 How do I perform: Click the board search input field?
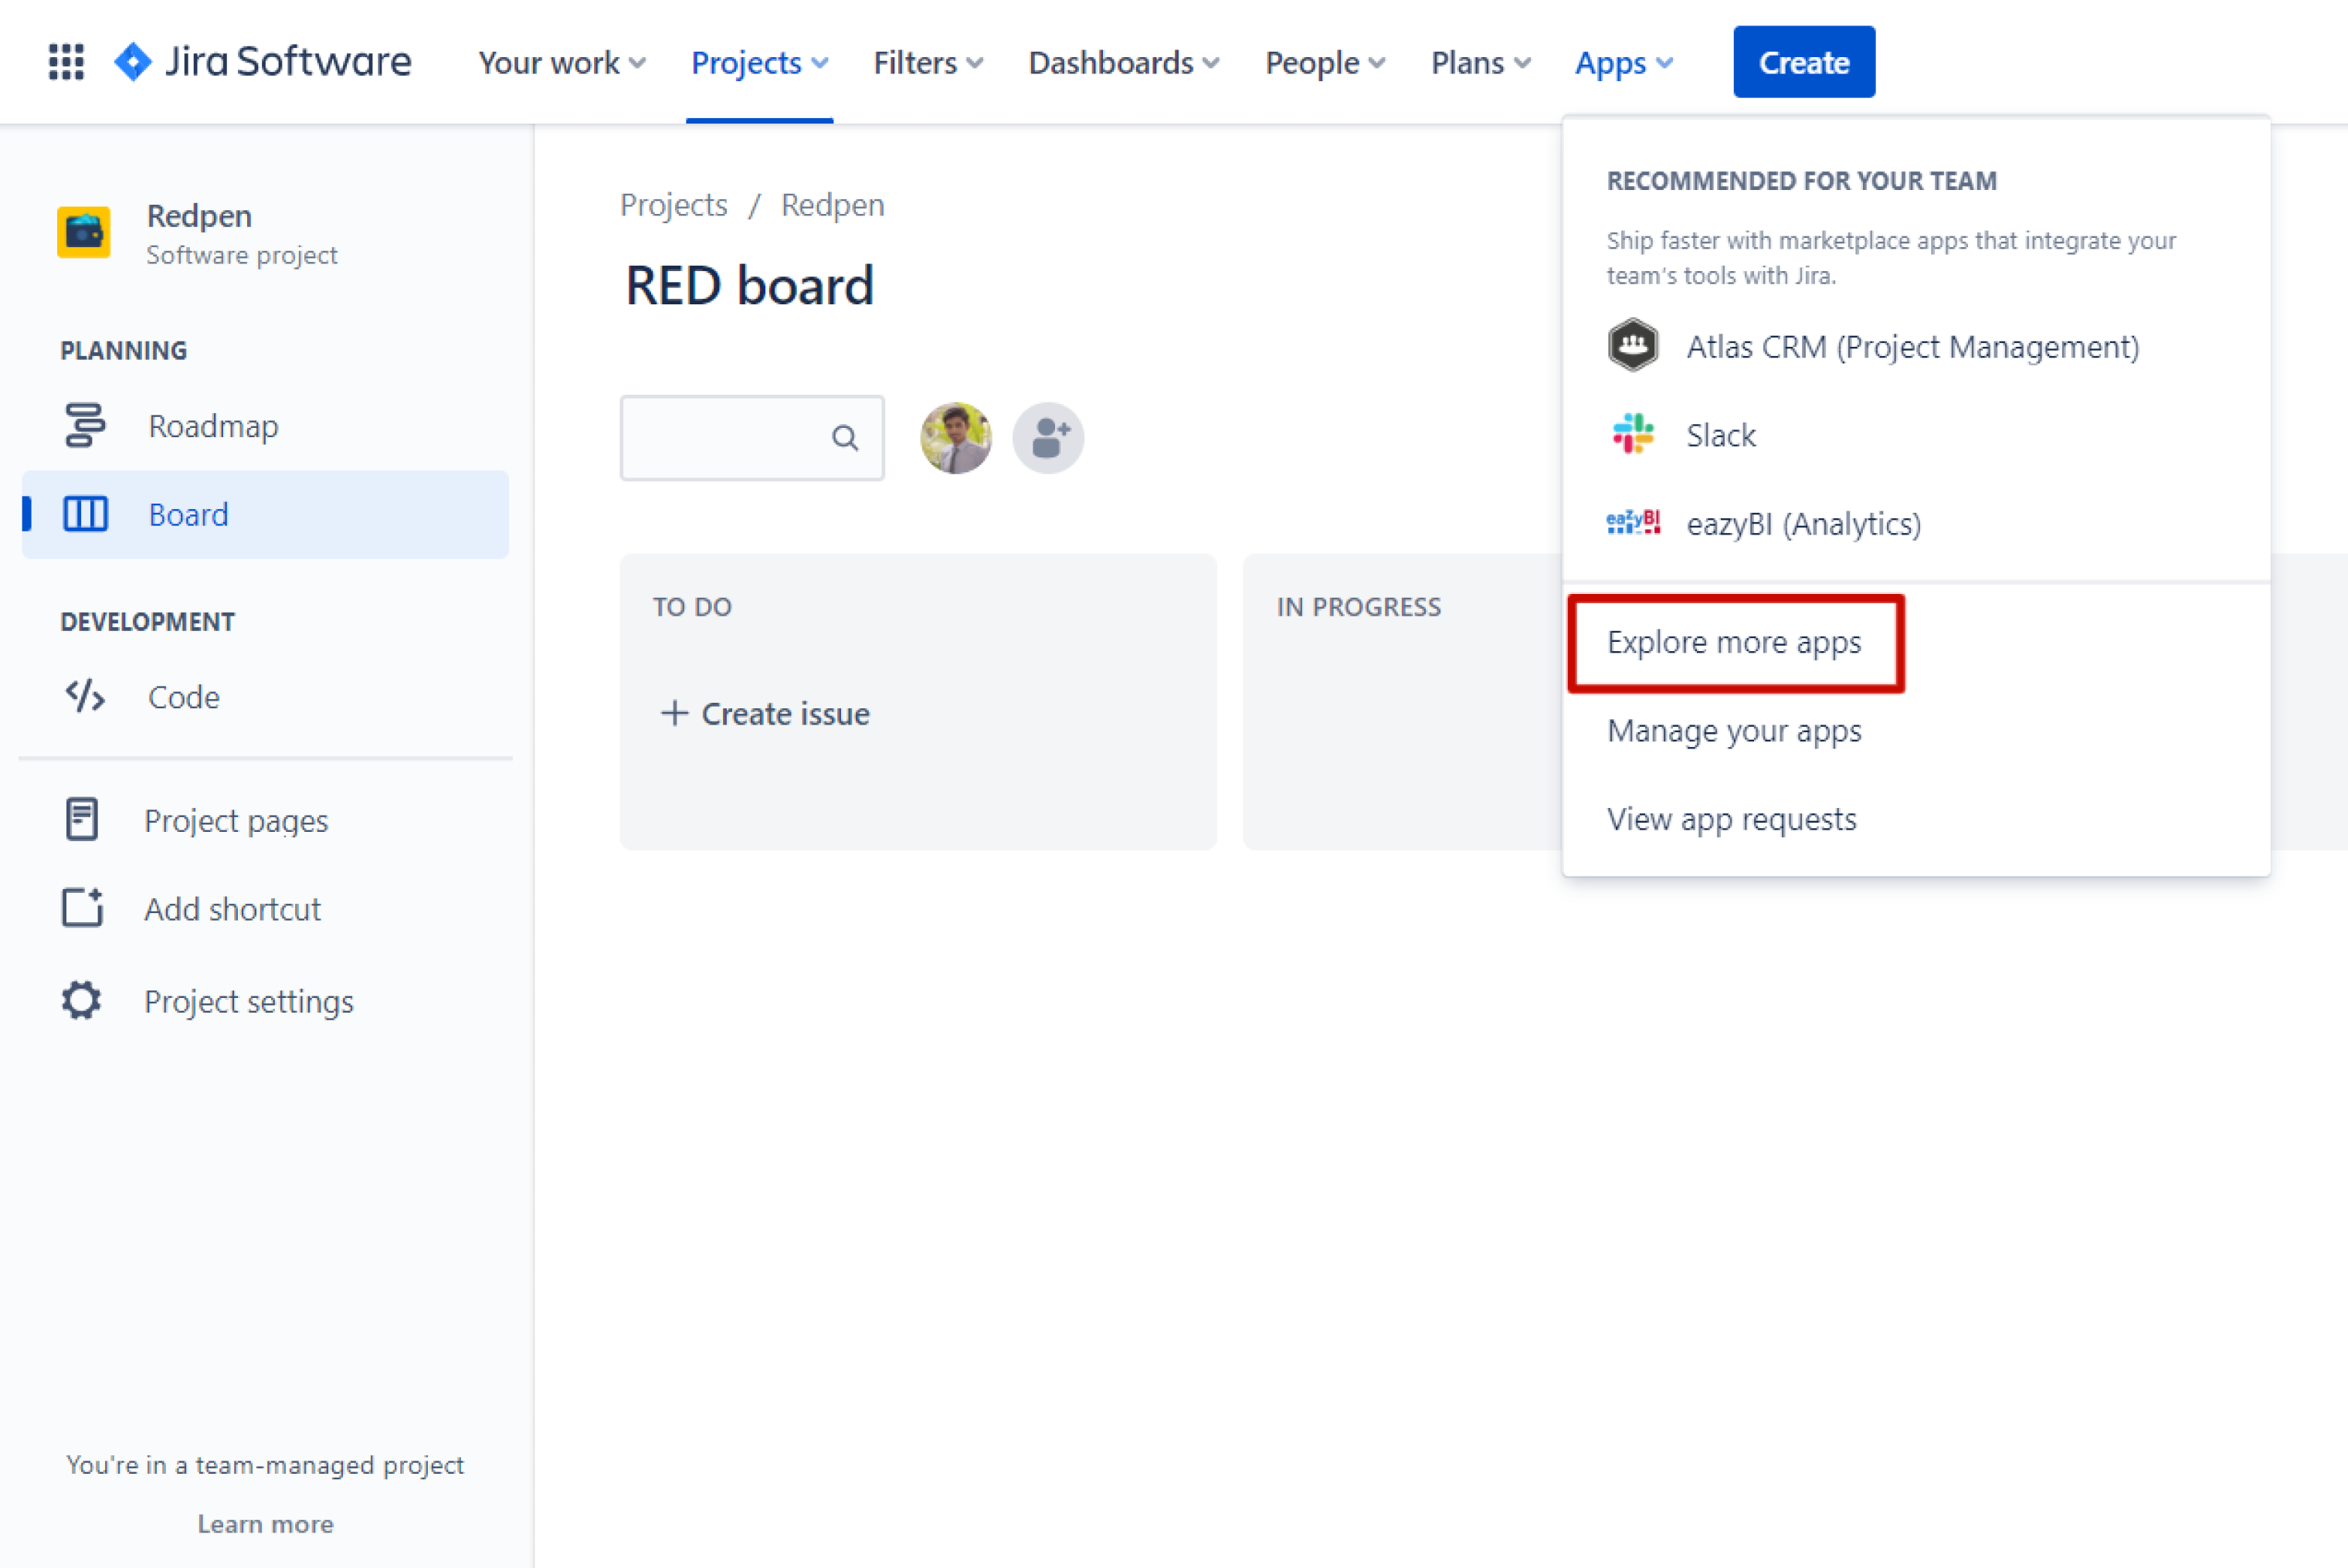[x=751, y=438]
